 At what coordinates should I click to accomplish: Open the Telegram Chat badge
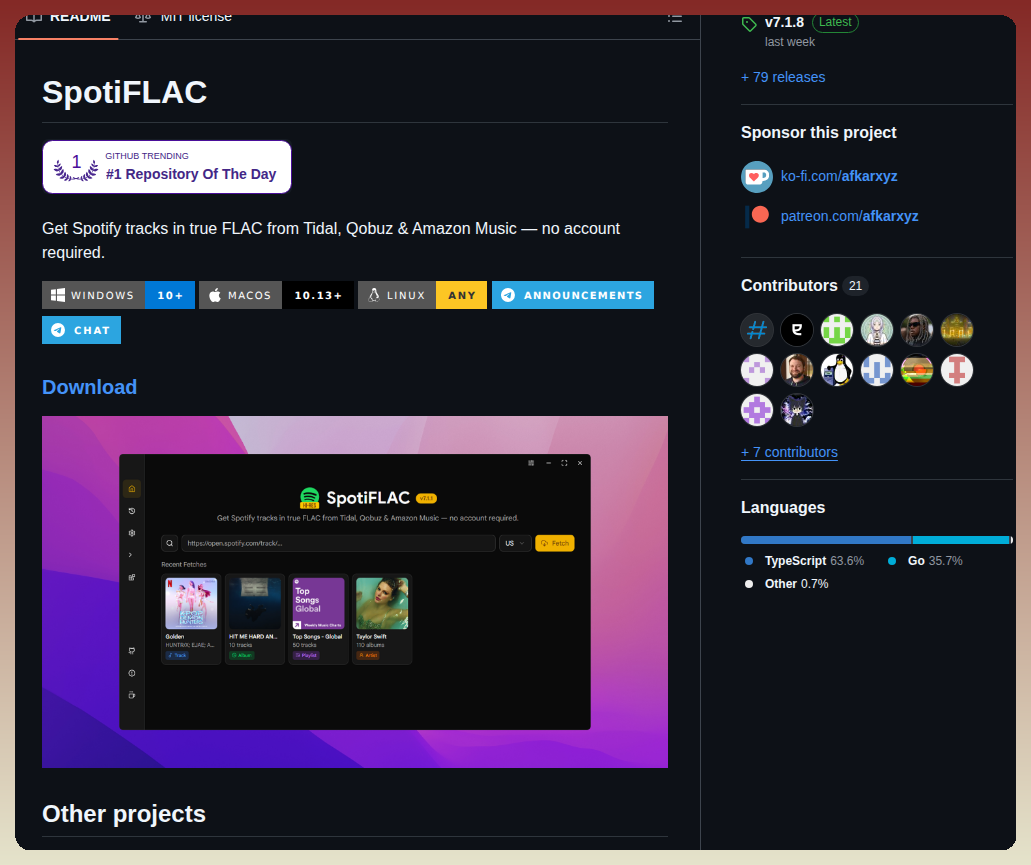tap(82, 330)
